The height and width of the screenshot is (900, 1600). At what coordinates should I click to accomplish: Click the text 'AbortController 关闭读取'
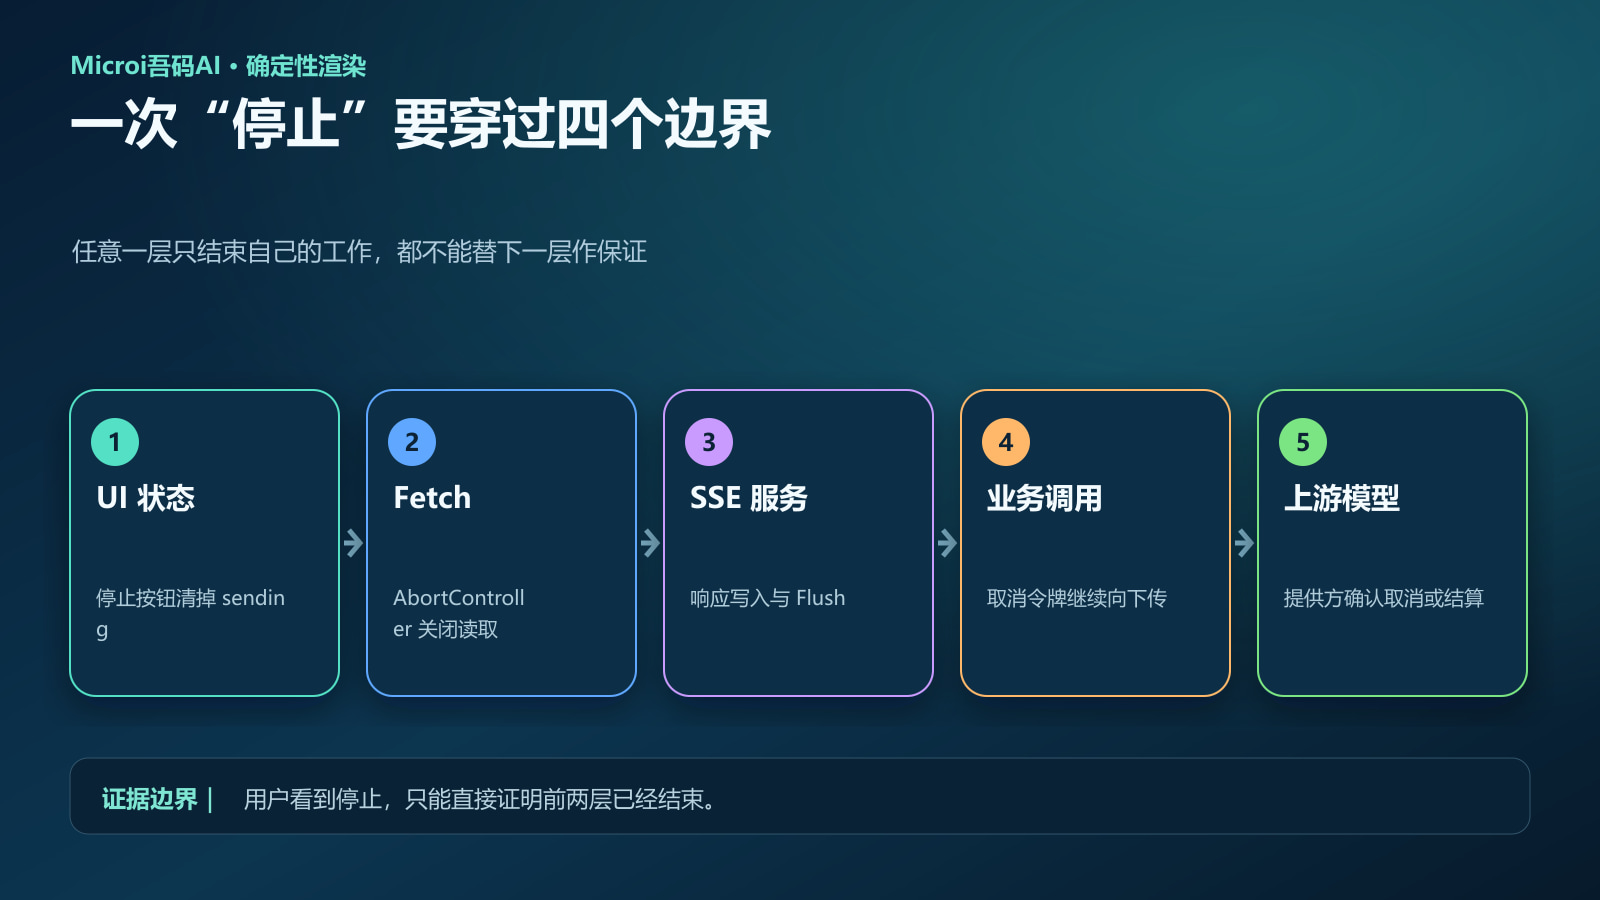(459, 613)
